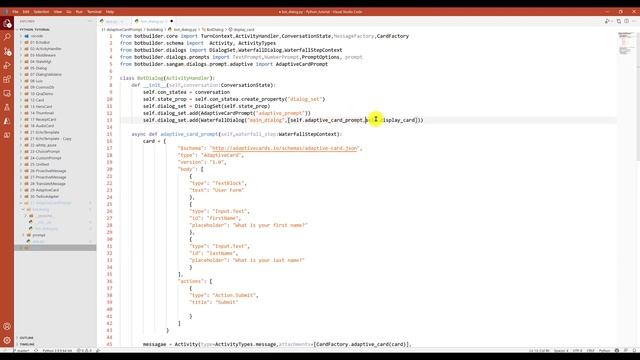Viewport: 640px width, 360px height.
Task: Click the Python interpreter version in status bar
Action: (x=57, y=351)
